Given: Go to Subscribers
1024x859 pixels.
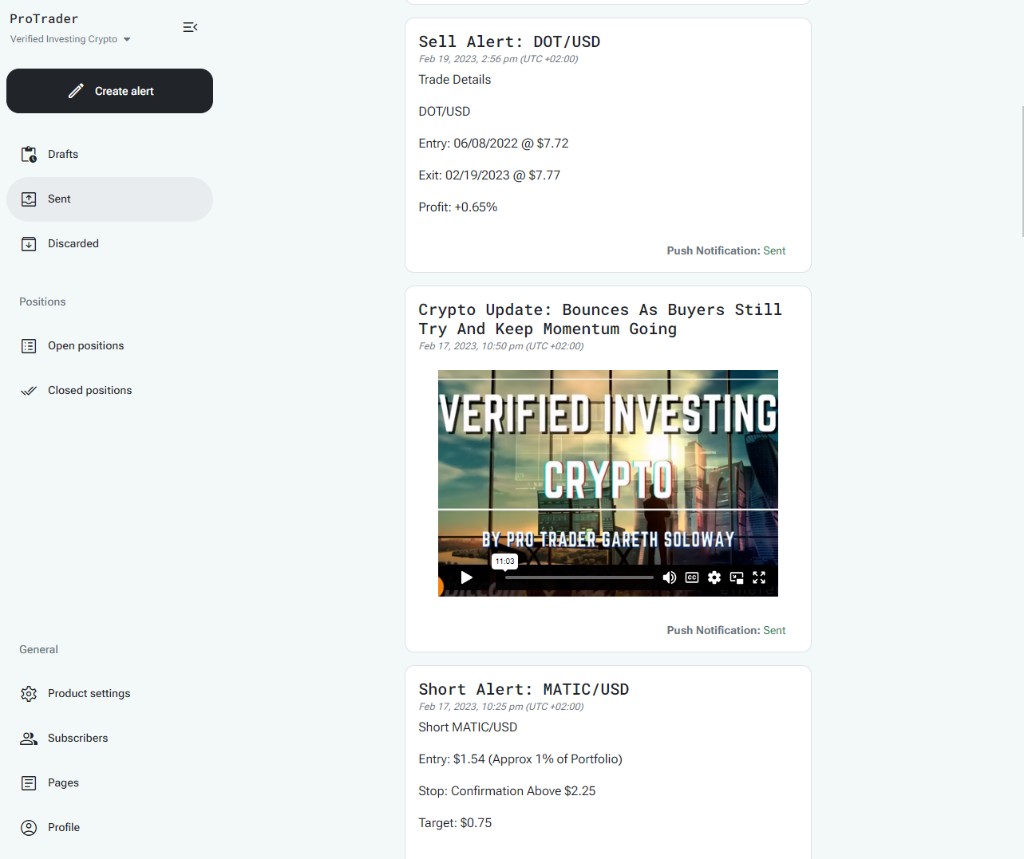Looking at the screenshot, I should [x=110, y=738].
